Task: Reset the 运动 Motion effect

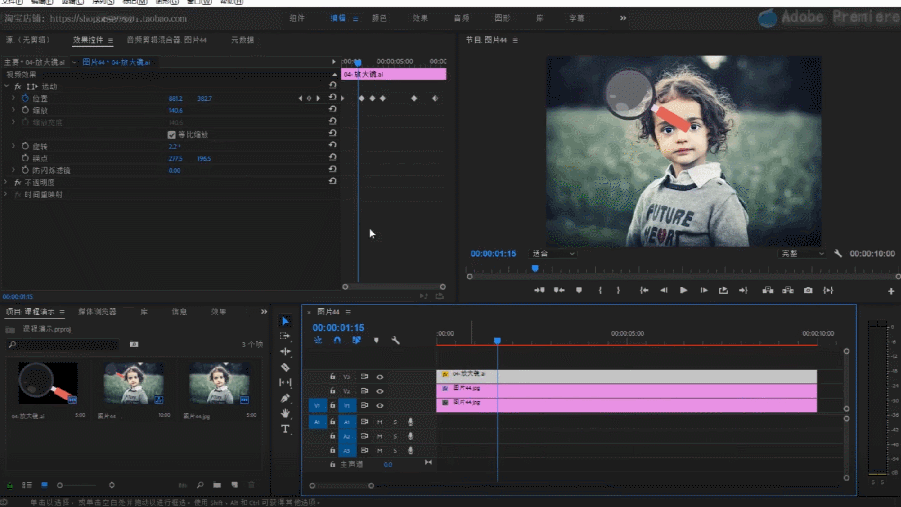Action: coord(332,85)
